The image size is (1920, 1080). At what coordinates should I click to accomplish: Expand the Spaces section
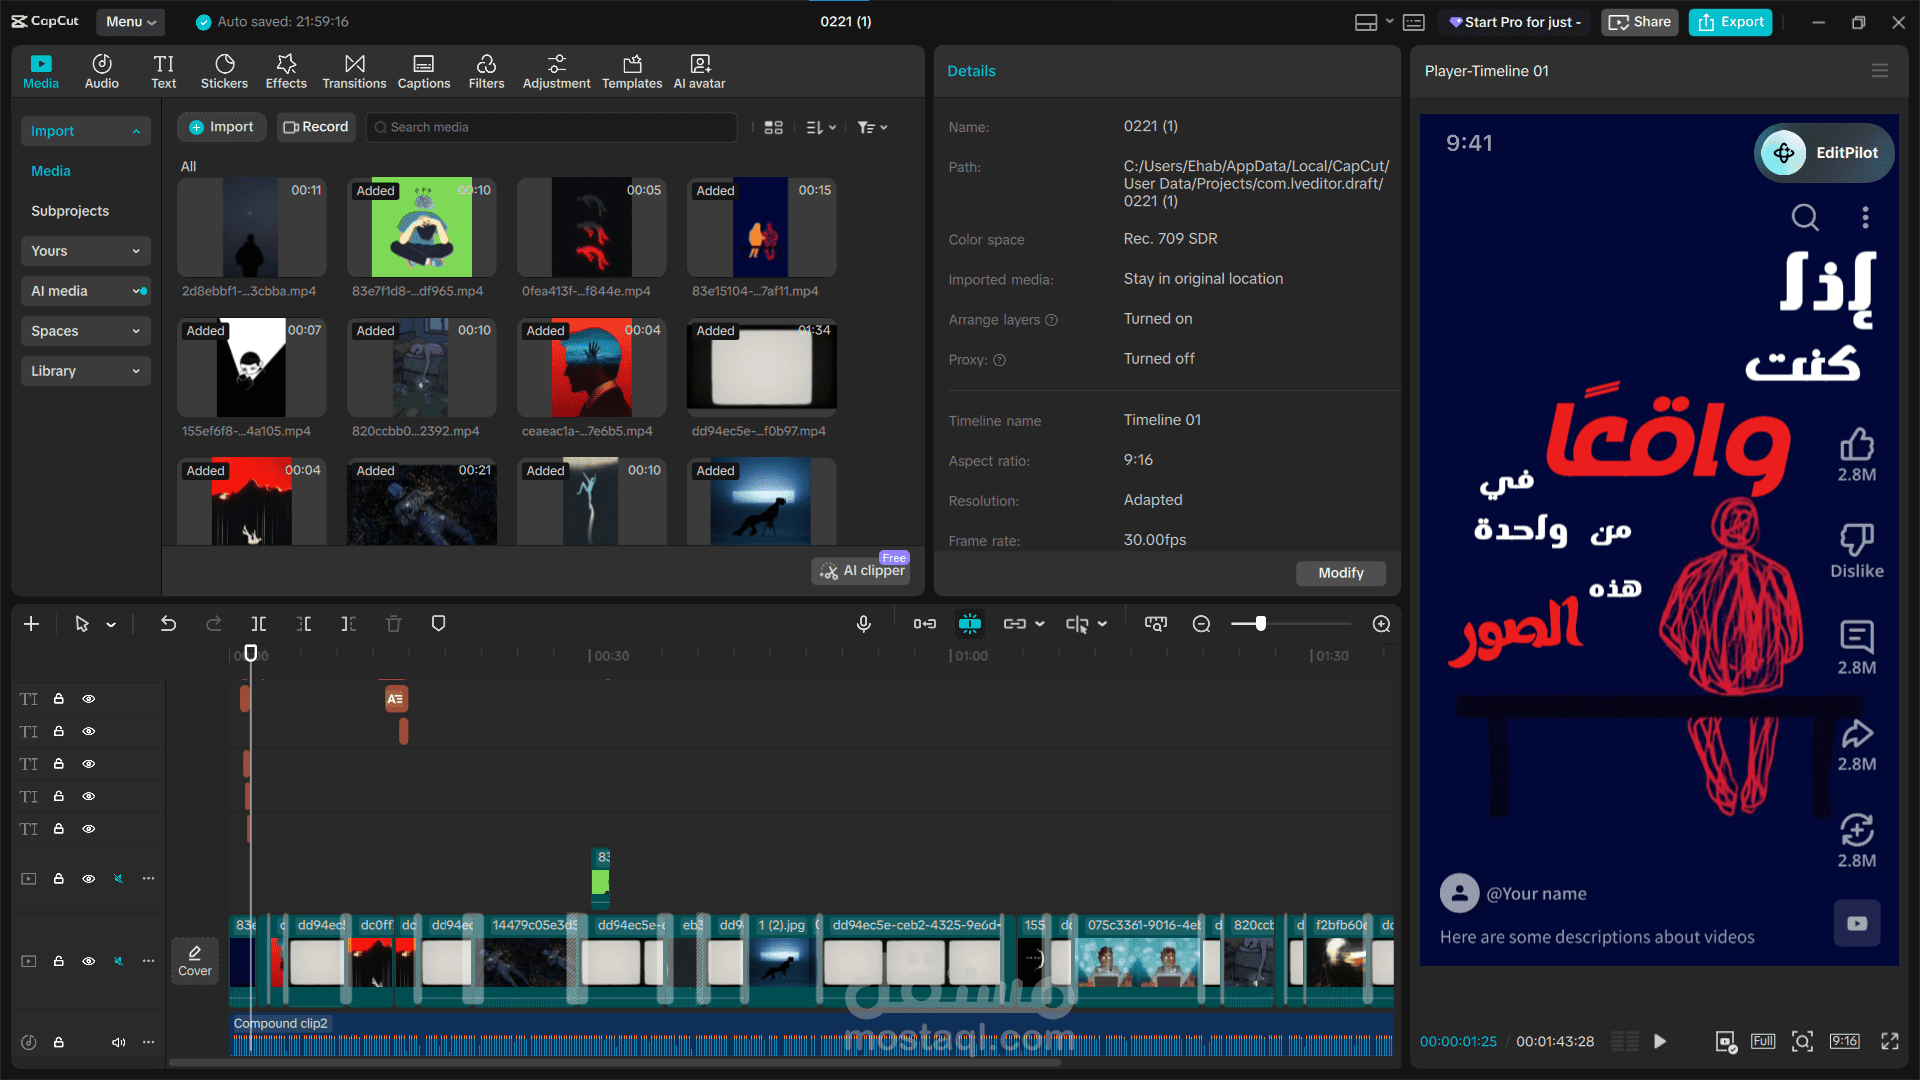[x=85, y=331]
